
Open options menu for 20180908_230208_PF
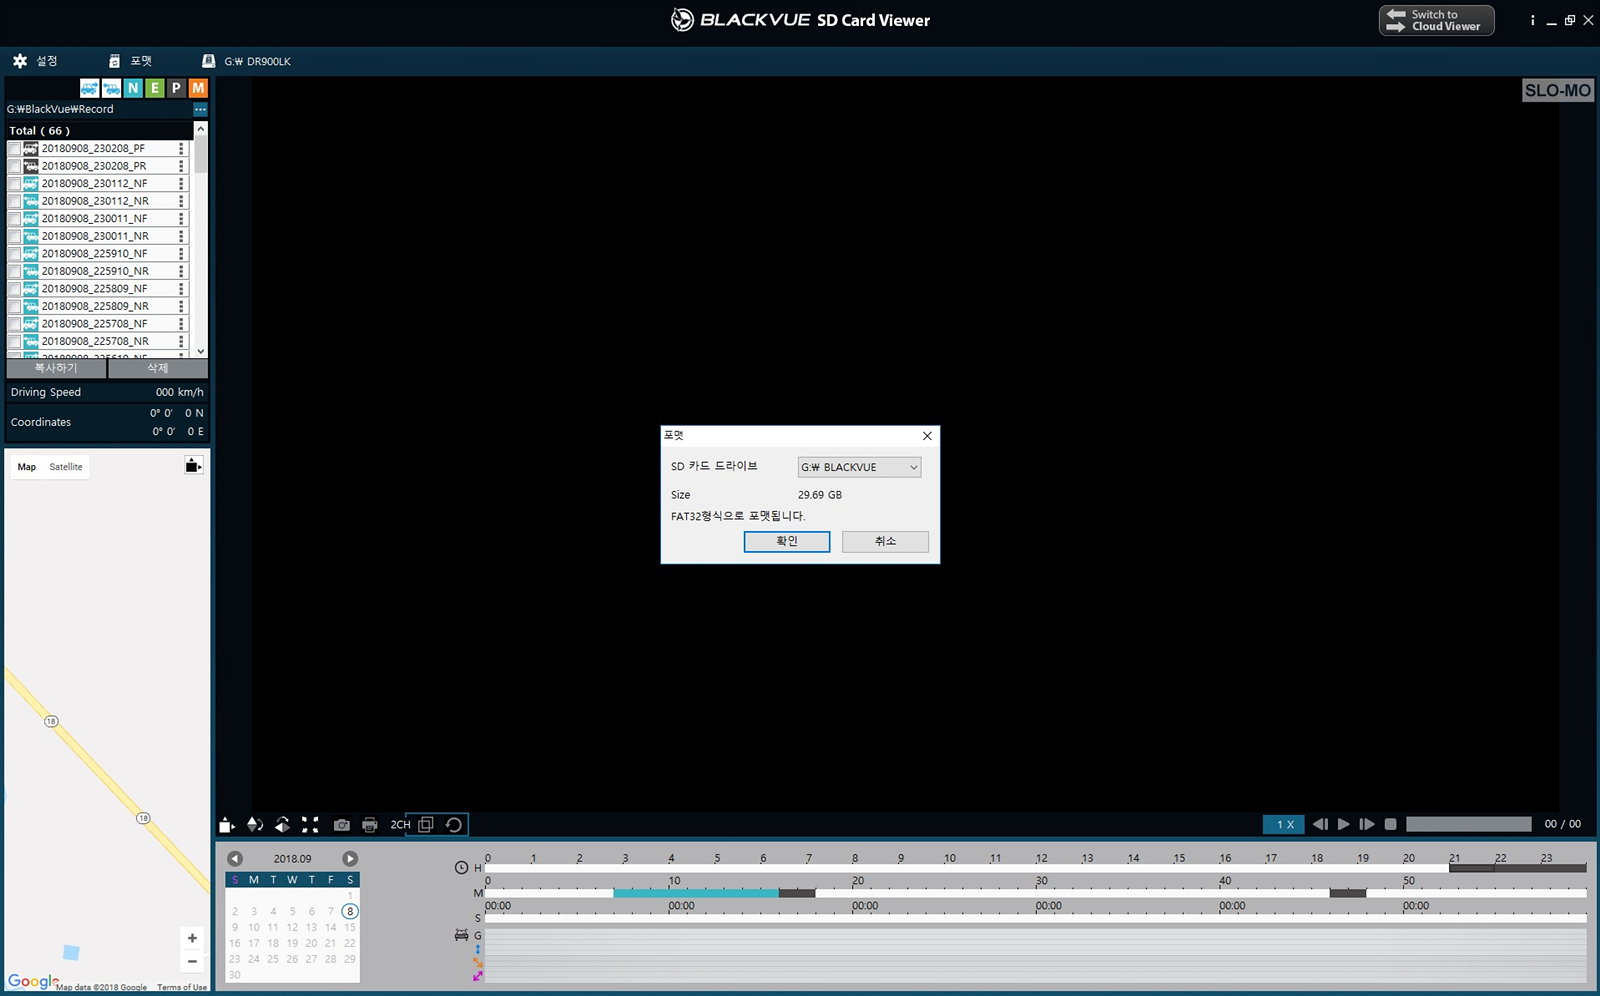181,148
